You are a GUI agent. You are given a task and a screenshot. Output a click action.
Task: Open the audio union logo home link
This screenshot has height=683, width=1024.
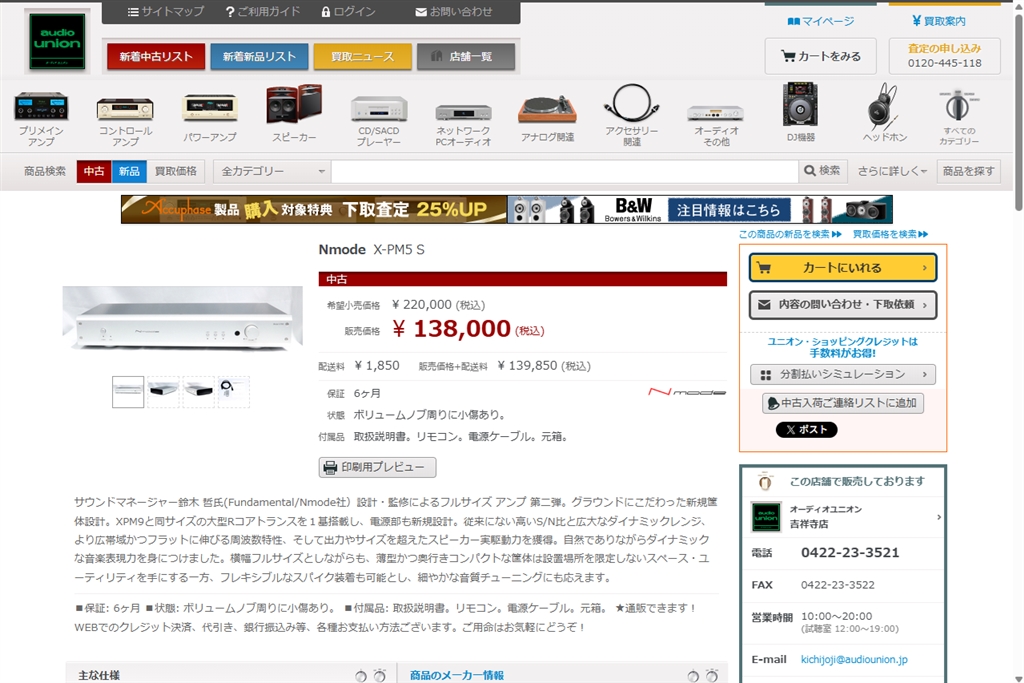pyautogui.click(x=57, y=41)
